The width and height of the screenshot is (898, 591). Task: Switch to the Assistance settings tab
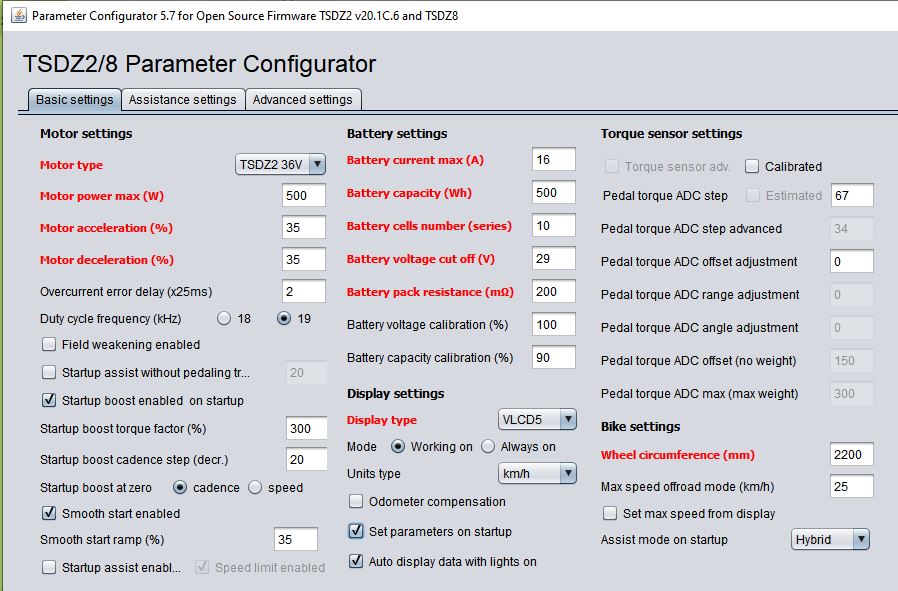182,100
